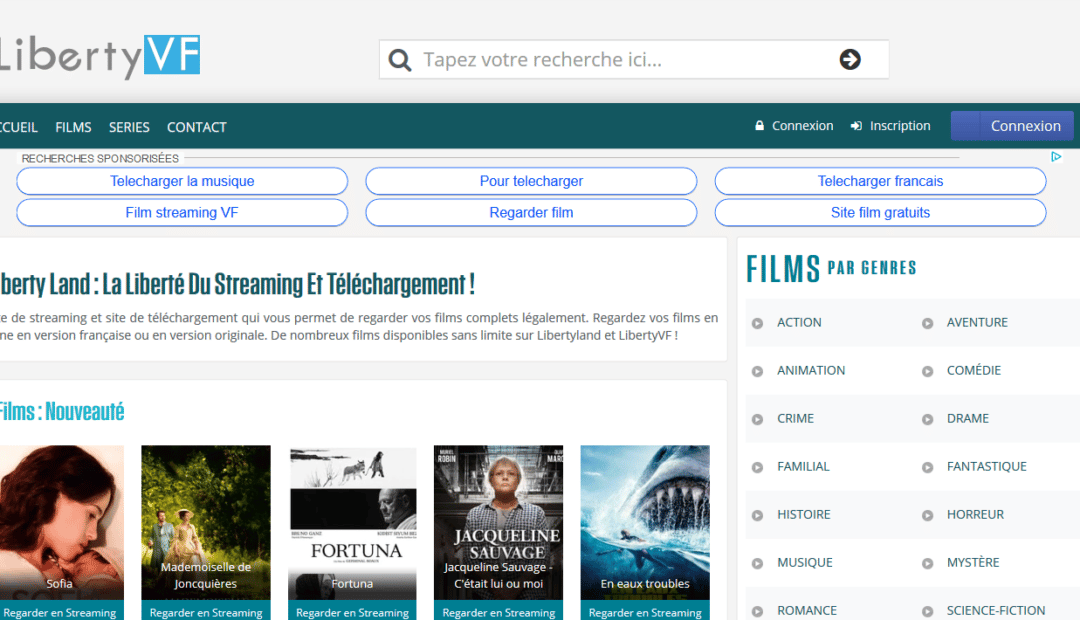Viewport: 1080px width, 620px height.
Task: Open the FANTASTIQUE genre
Action: click(986, 467)
